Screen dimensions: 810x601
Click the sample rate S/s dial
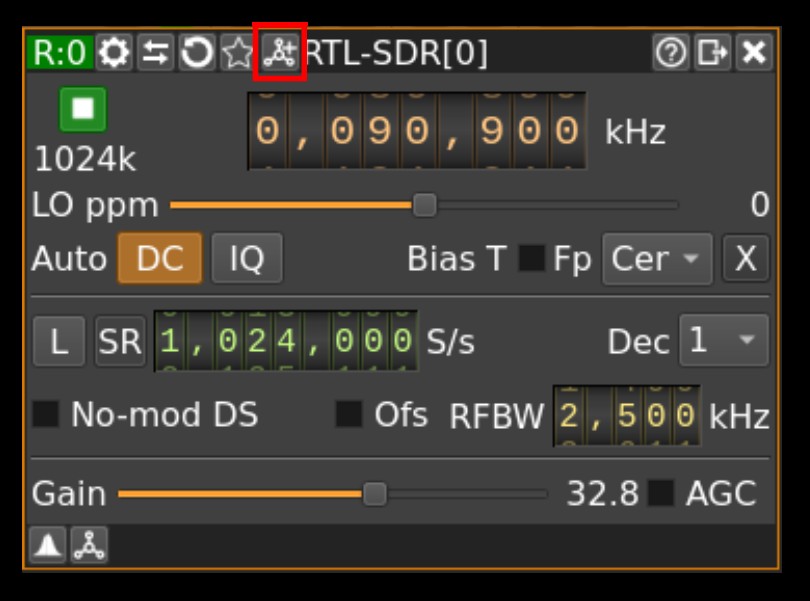tap(286, 341)
